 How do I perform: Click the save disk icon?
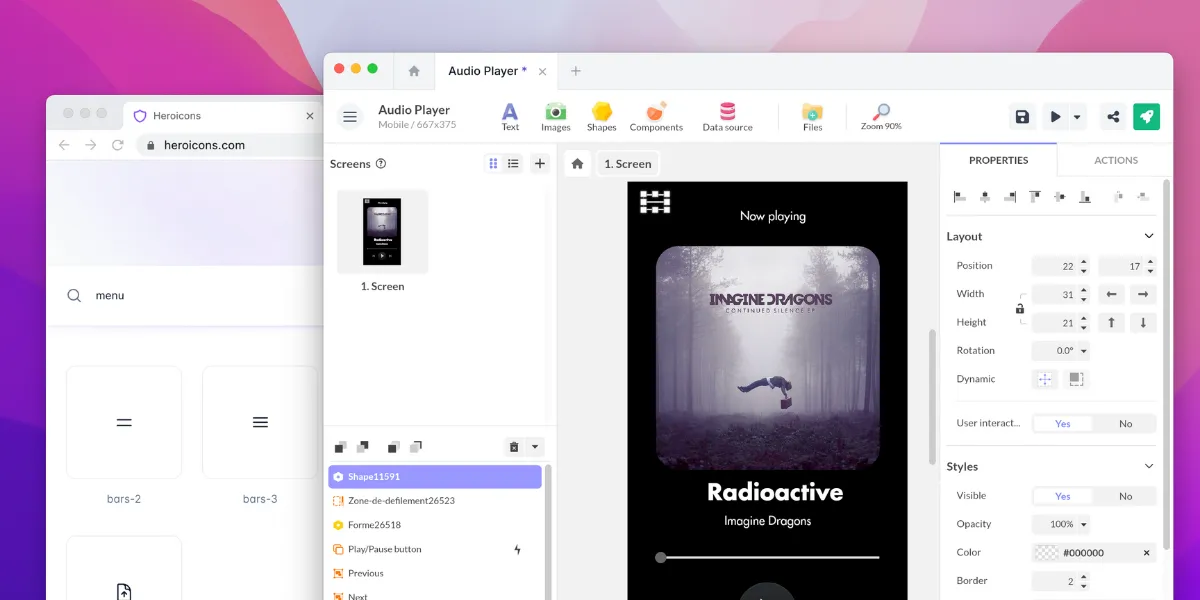[1022, 117]
